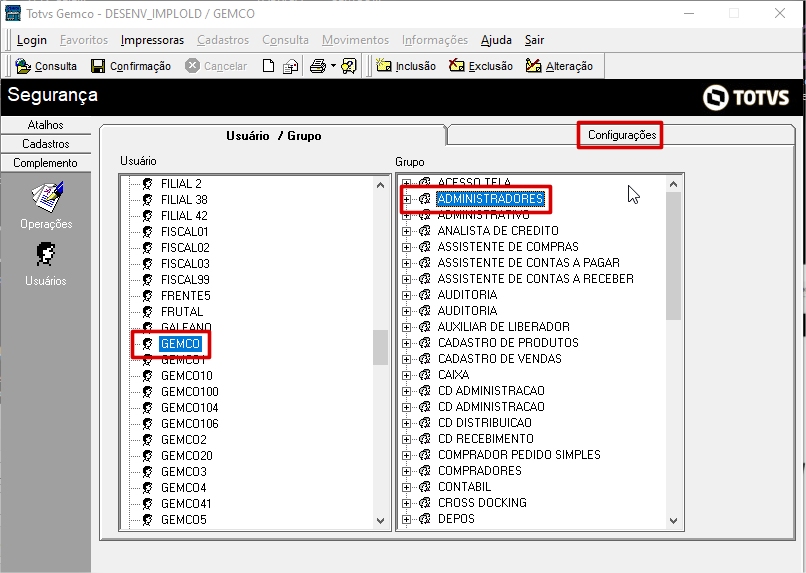Viewport: 806px width, 573px height.
Task: Click the group icon beside CD DISTRIBUICAO
Action: (x=425, y=422)
